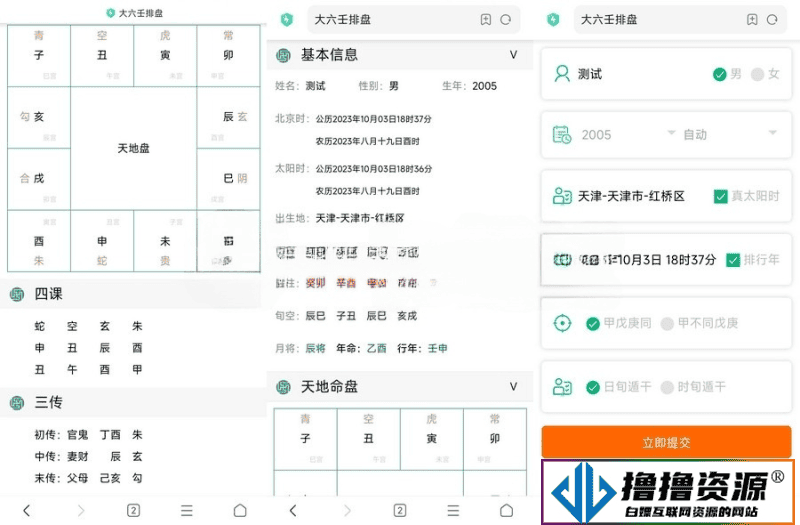Click the 天地命盘 section icon
The image size is (800, 525).
(x=283, y=387)
